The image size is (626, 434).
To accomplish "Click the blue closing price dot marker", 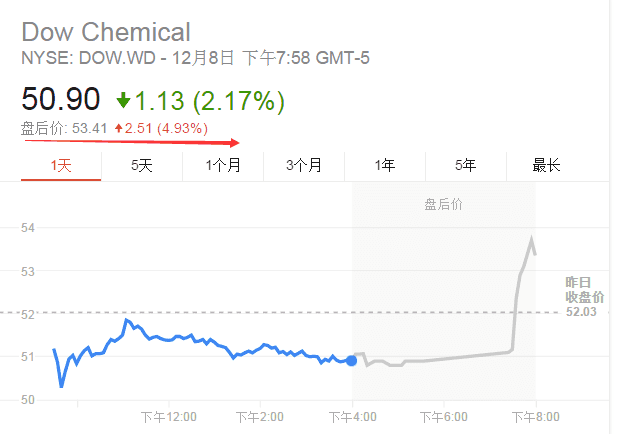I will click(x=351, y=361).
